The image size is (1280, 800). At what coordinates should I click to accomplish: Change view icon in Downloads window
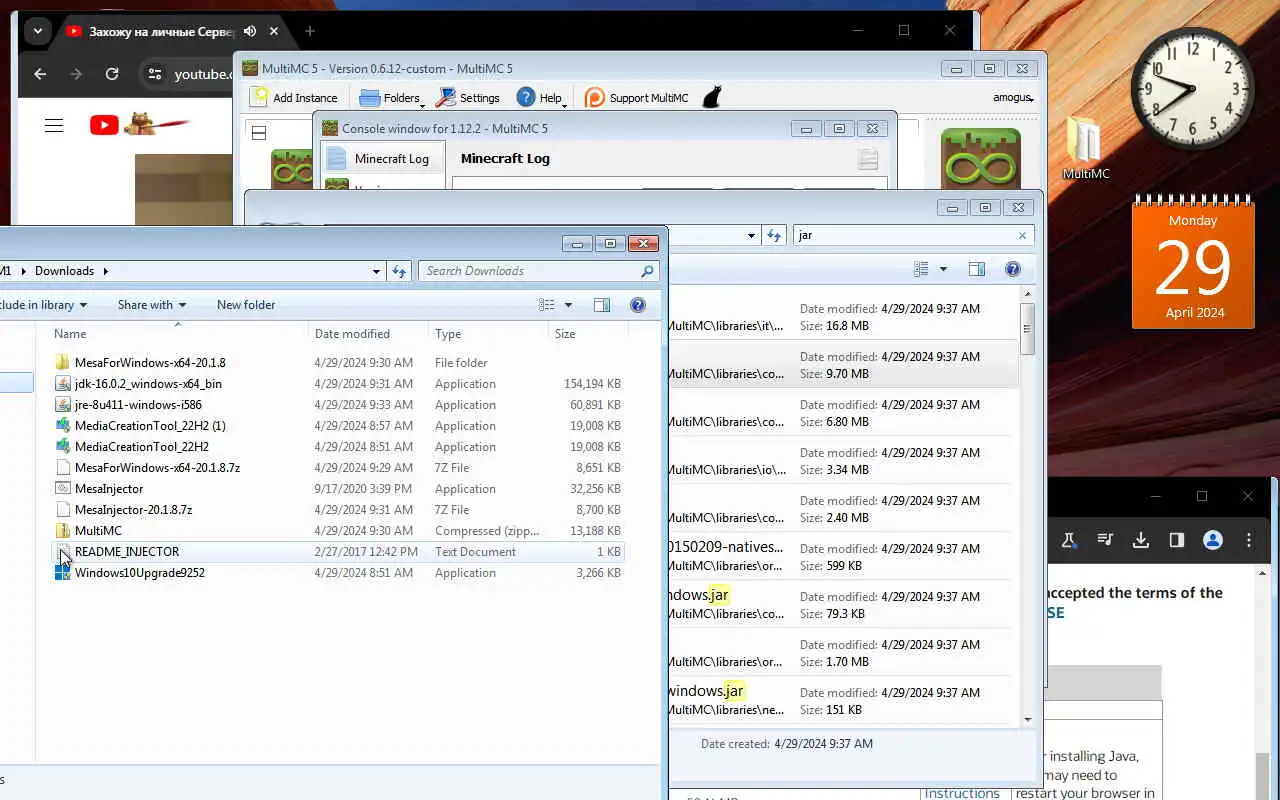[547, 305]
